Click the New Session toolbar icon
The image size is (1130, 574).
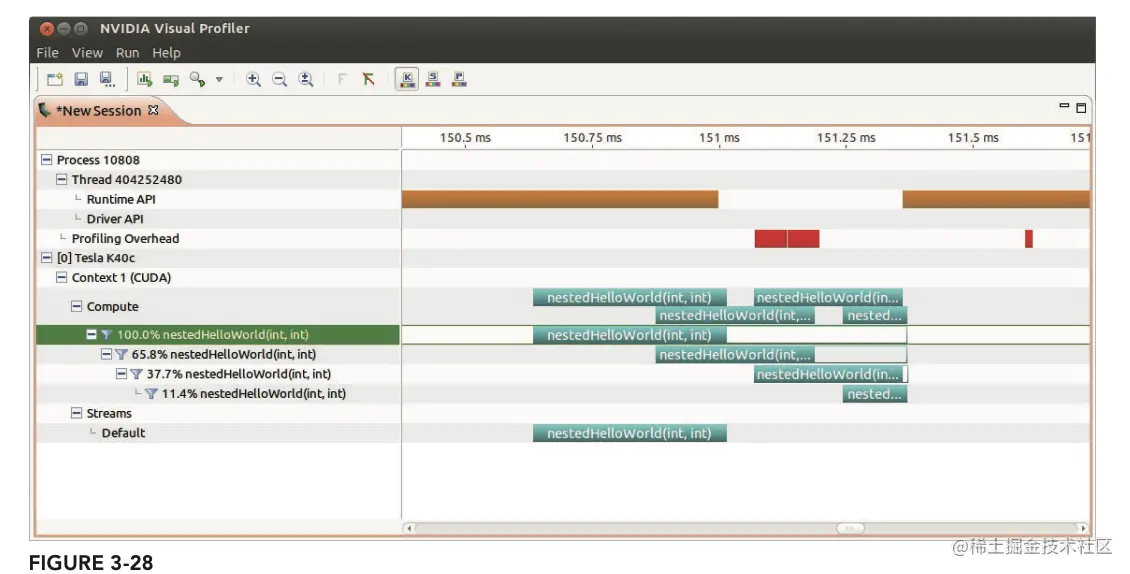click(55, 79)
